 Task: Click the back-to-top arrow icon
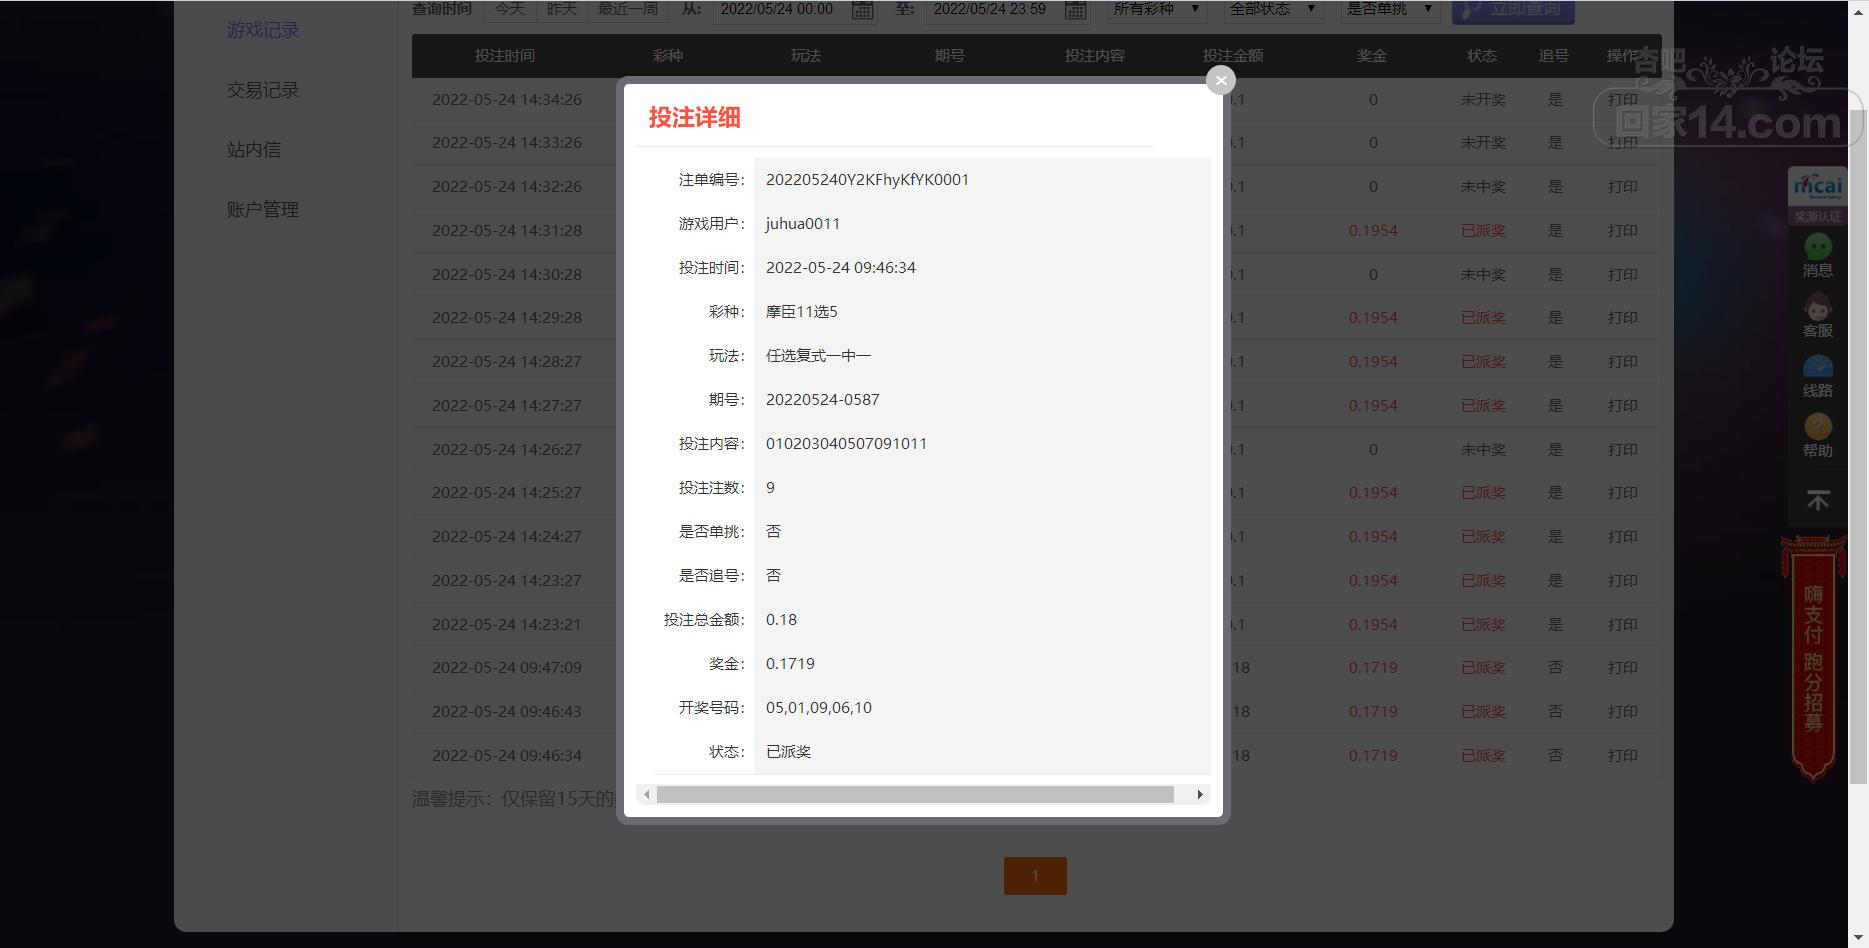[x=1817, y=500]
